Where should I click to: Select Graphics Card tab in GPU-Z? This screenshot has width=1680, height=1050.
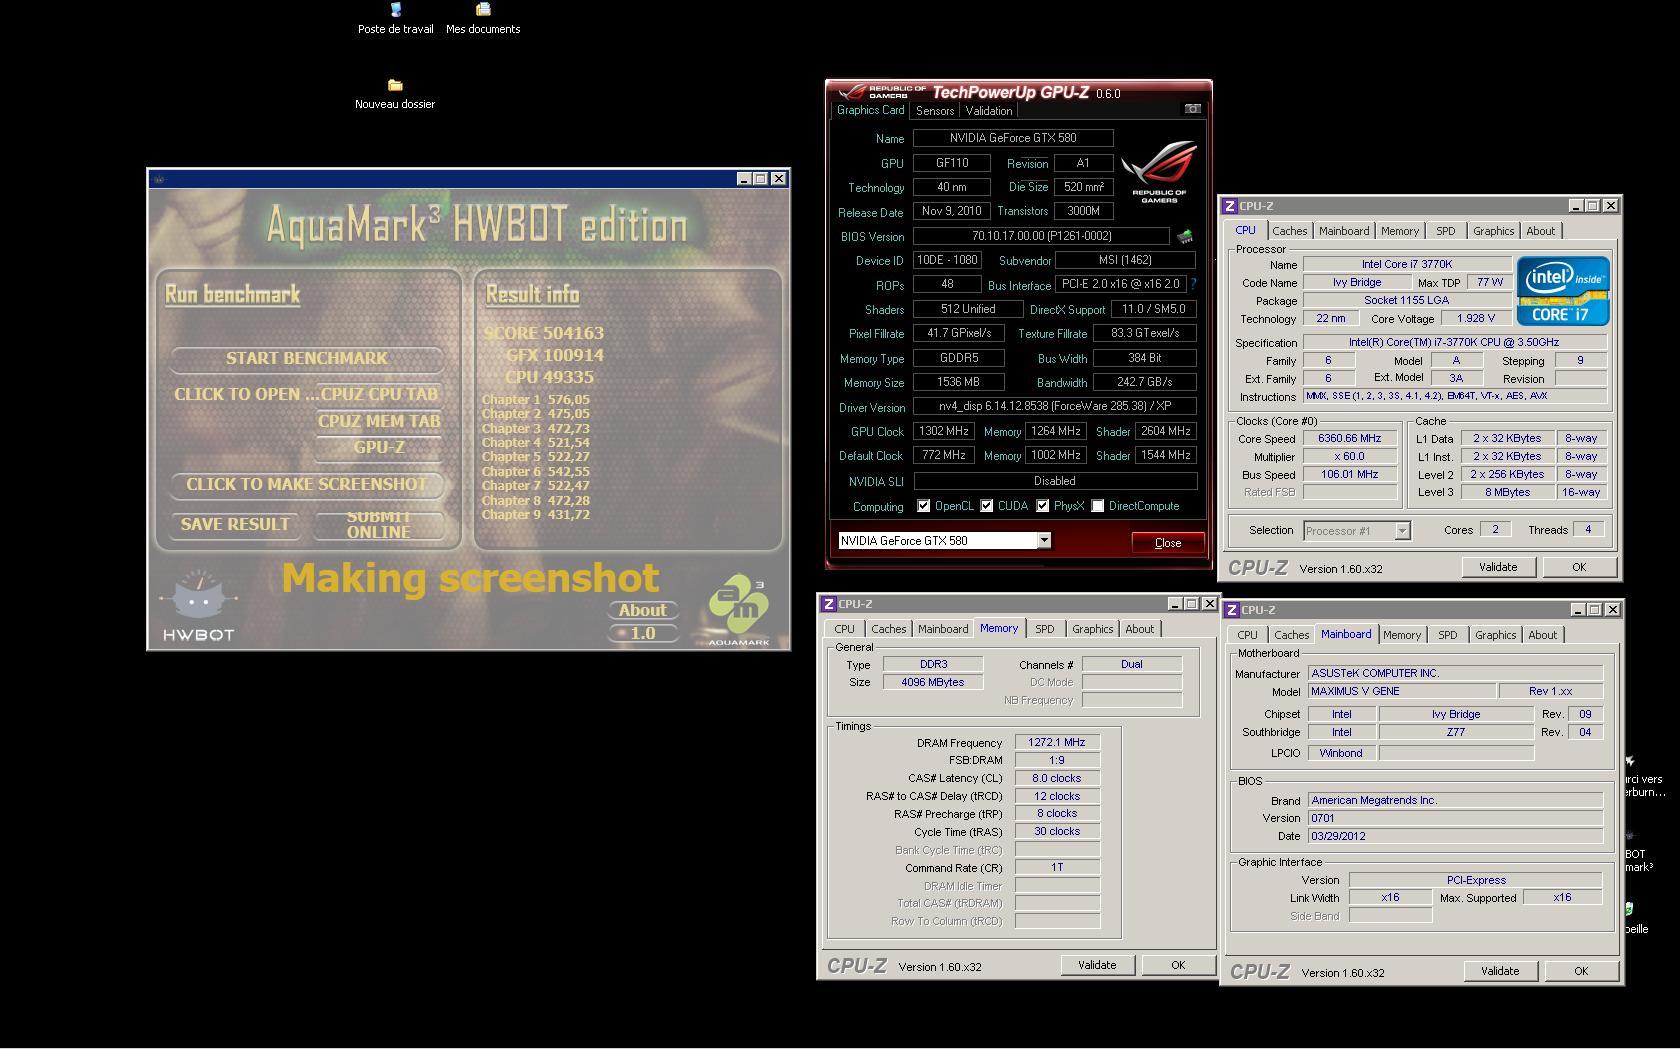coord(871,110)
